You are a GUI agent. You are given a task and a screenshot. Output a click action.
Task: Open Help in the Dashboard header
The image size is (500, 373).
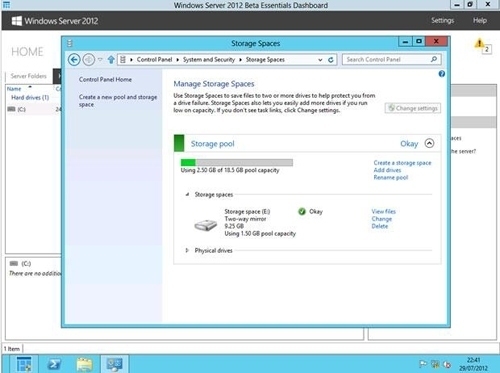tap(480, 21)
